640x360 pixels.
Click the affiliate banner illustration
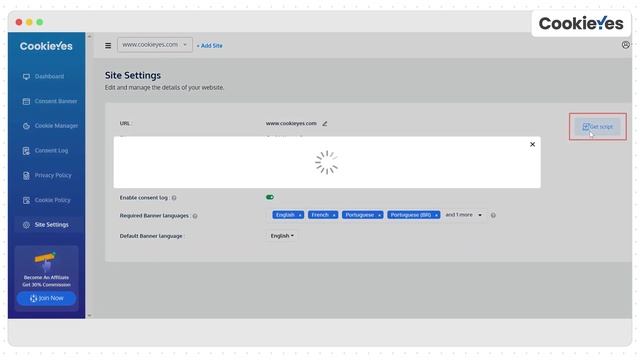[x=46, y=261]
